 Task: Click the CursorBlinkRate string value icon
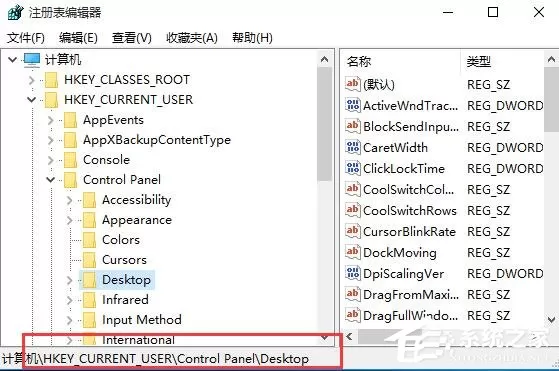353,231
